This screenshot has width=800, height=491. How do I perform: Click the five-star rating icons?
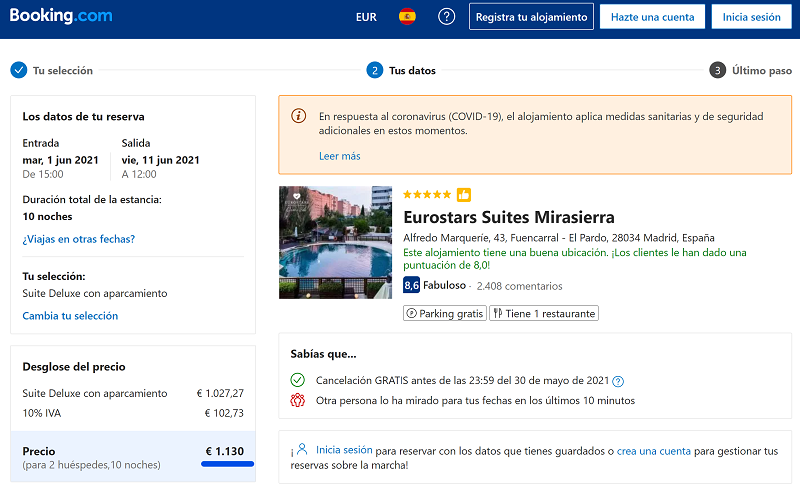click(x=427, y=194)
